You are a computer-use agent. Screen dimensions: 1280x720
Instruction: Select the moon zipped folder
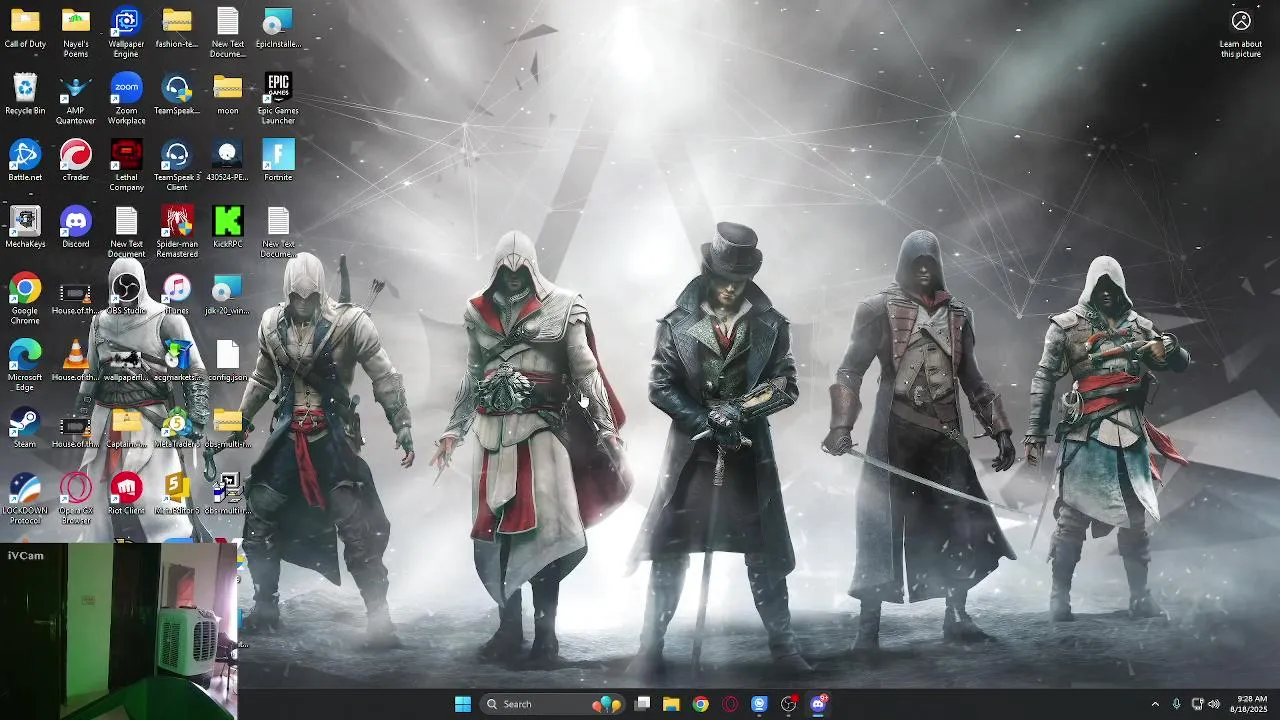[228, 94]
